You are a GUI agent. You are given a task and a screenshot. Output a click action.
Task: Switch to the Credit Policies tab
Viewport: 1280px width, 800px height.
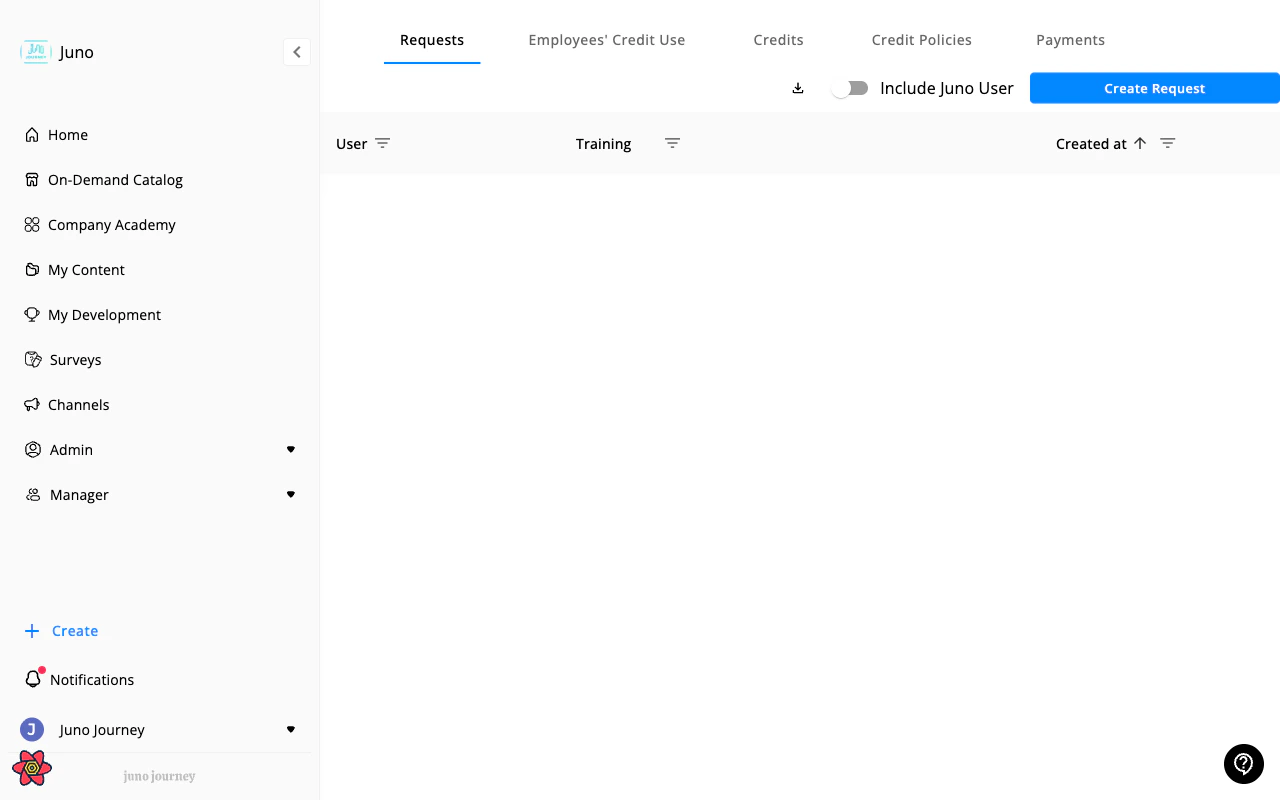tap(921, 40)
